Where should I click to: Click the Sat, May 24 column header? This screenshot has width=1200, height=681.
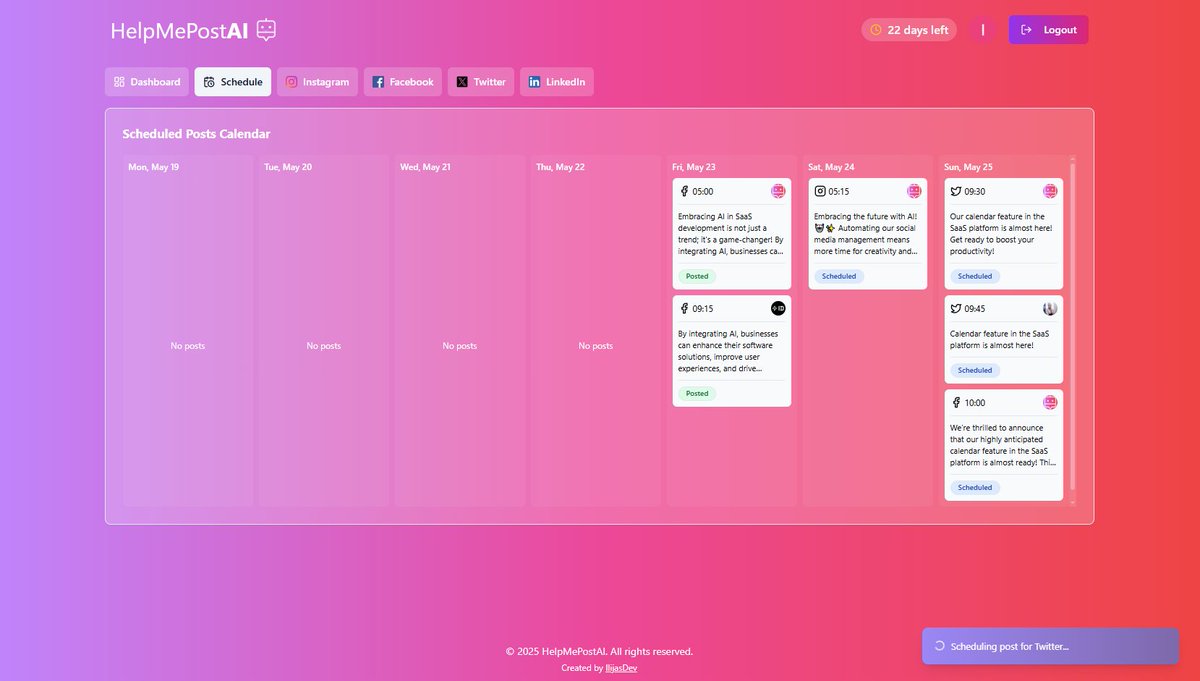pyautogui.click(x=831, y=167)
